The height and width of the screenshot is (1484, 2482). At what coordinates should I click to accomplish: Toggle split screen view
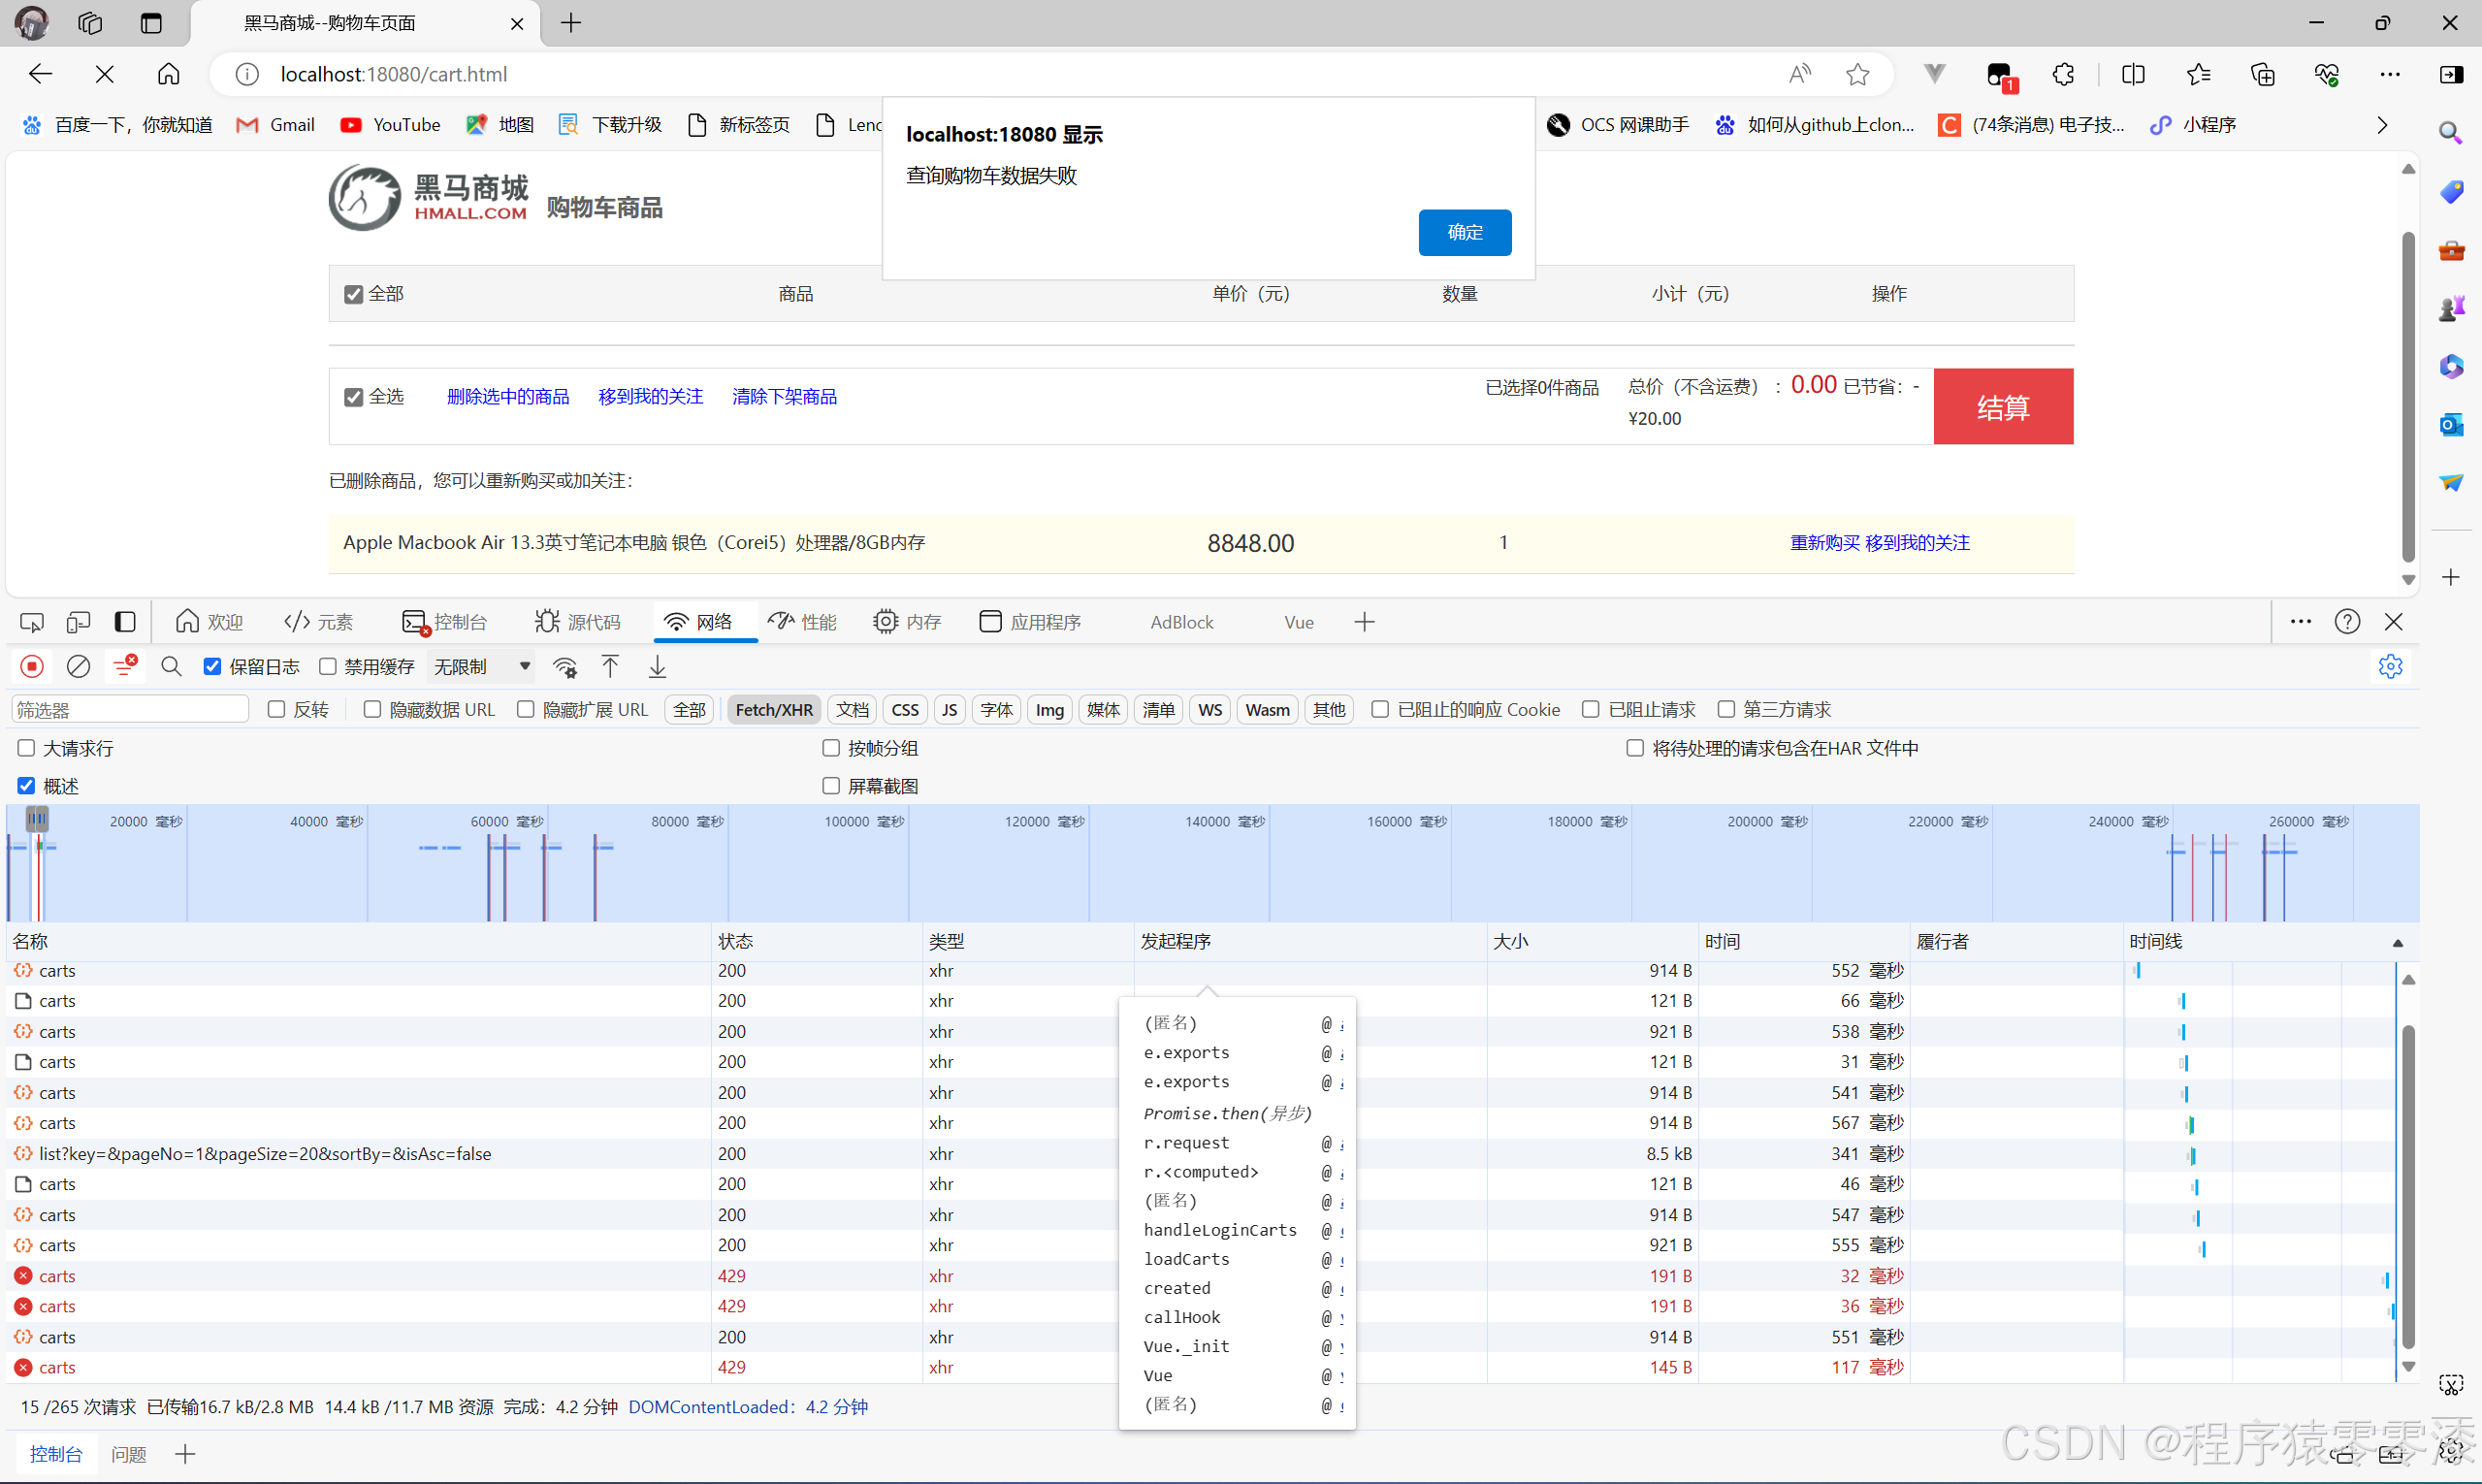2133,74
